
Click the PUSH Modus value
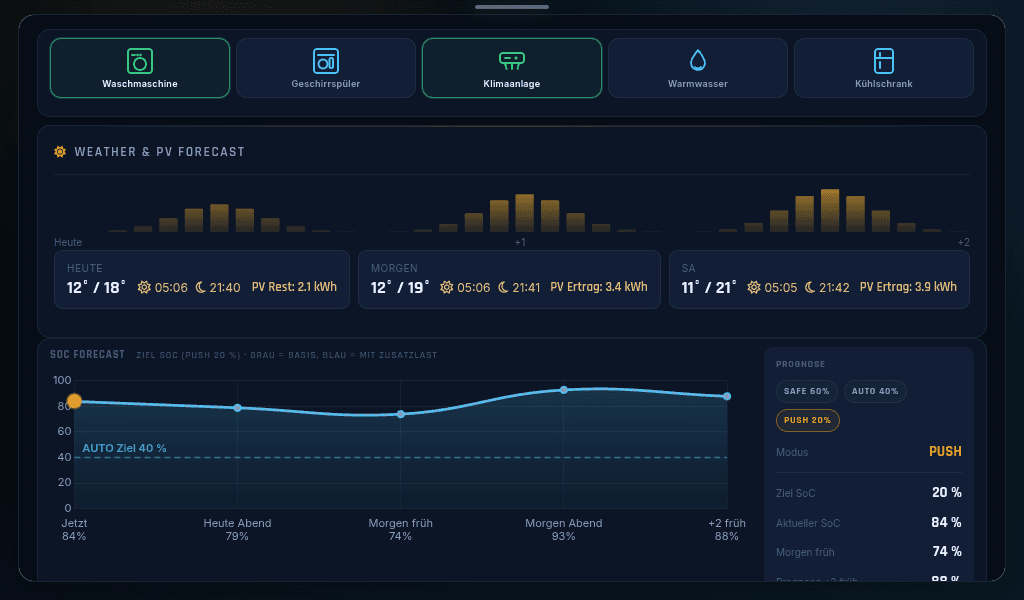(x=945, y=451)
